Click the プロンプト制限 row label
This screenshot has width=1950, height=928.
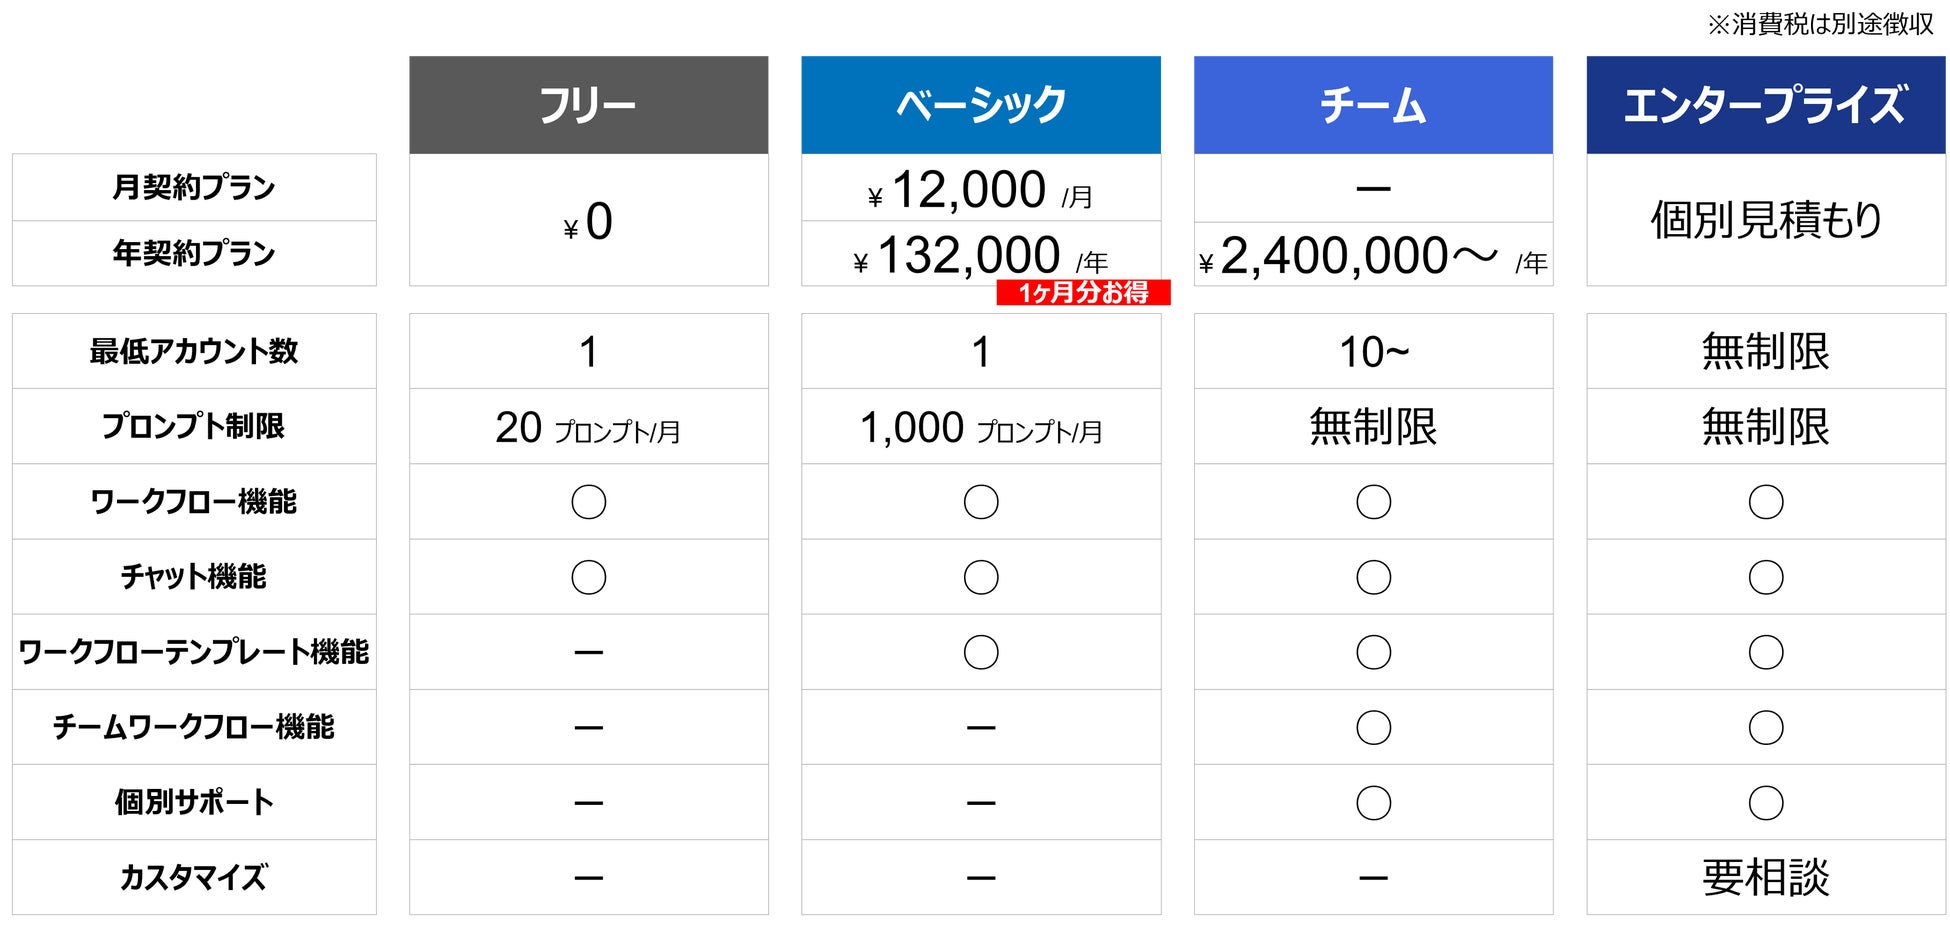point(194,426)
